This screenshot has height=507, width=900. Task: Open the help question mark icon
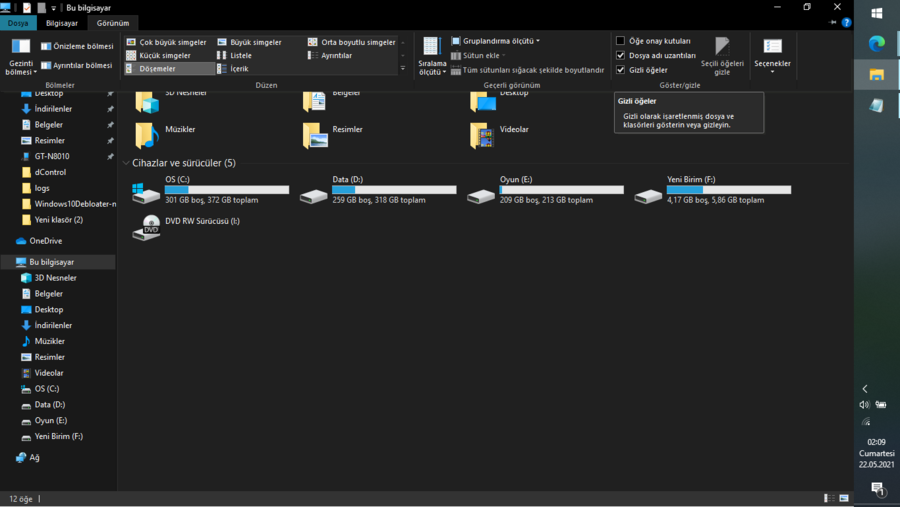coord(846,22)
